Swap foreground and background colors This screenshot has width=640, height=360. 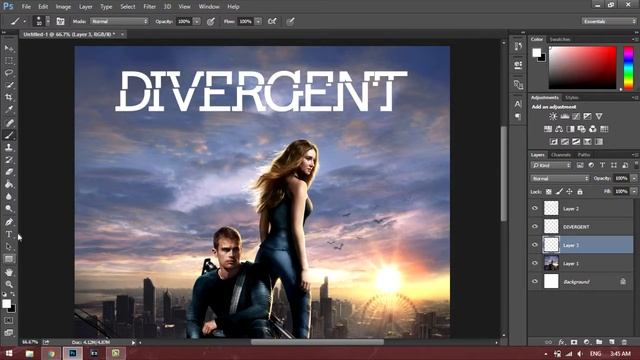[x=13, y=294]
